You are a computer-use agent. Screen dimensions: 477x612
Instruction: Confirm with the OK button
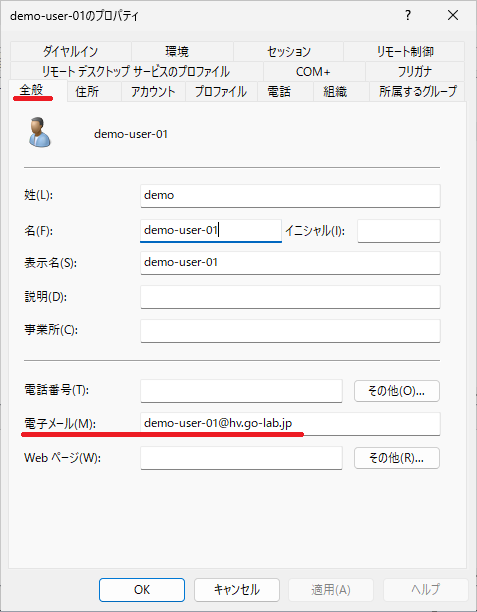142,590
